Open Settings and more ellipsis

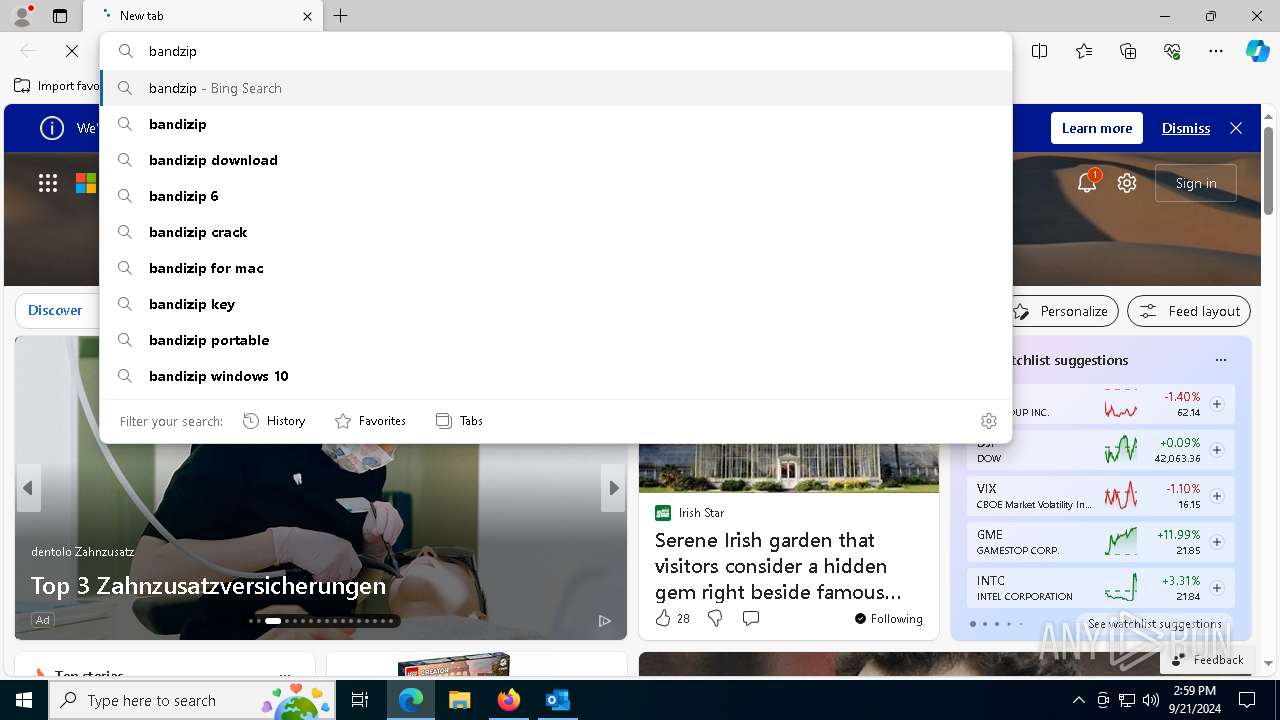click(1216, 51)
